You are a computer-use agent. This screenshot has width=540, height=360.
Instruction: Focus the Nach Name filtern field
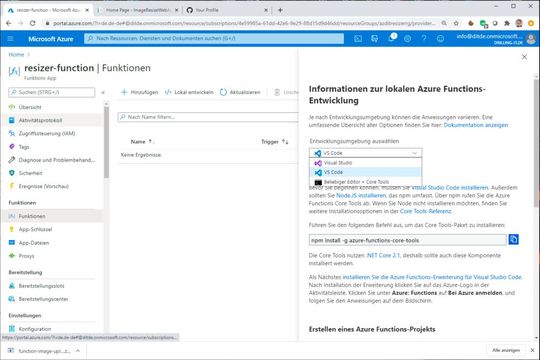tap(208, 117)
